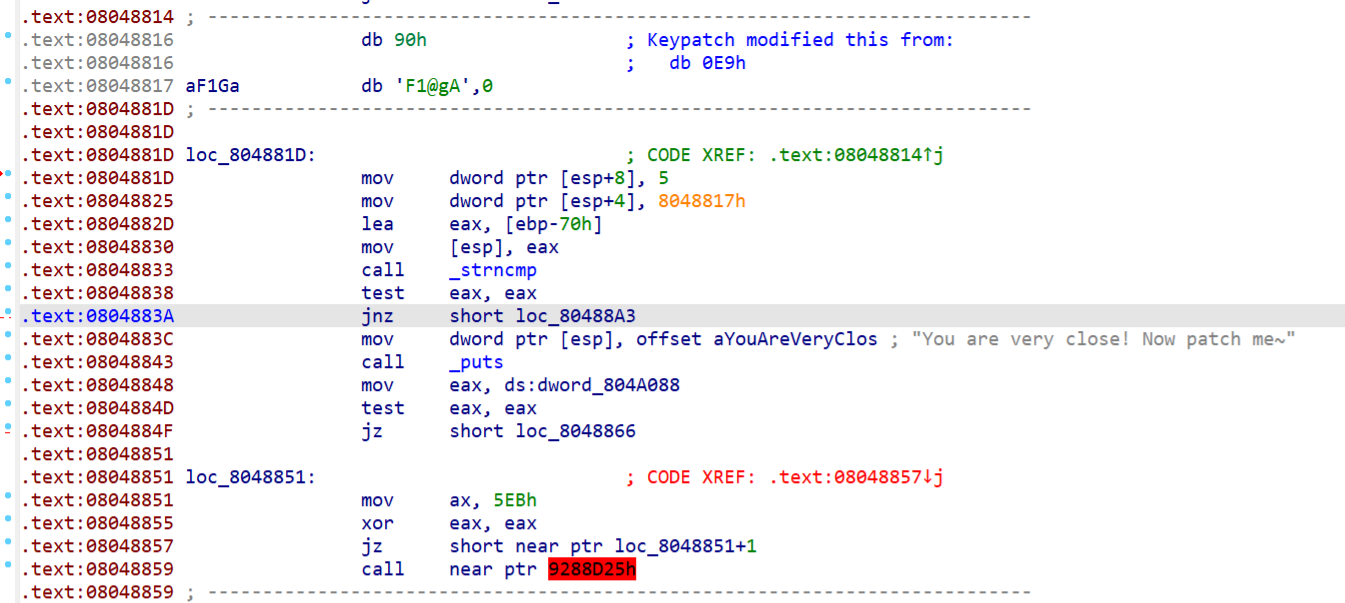
Task: Click the margin dot at jz loc_8048866 line
Action: click(x=9, y=428)
